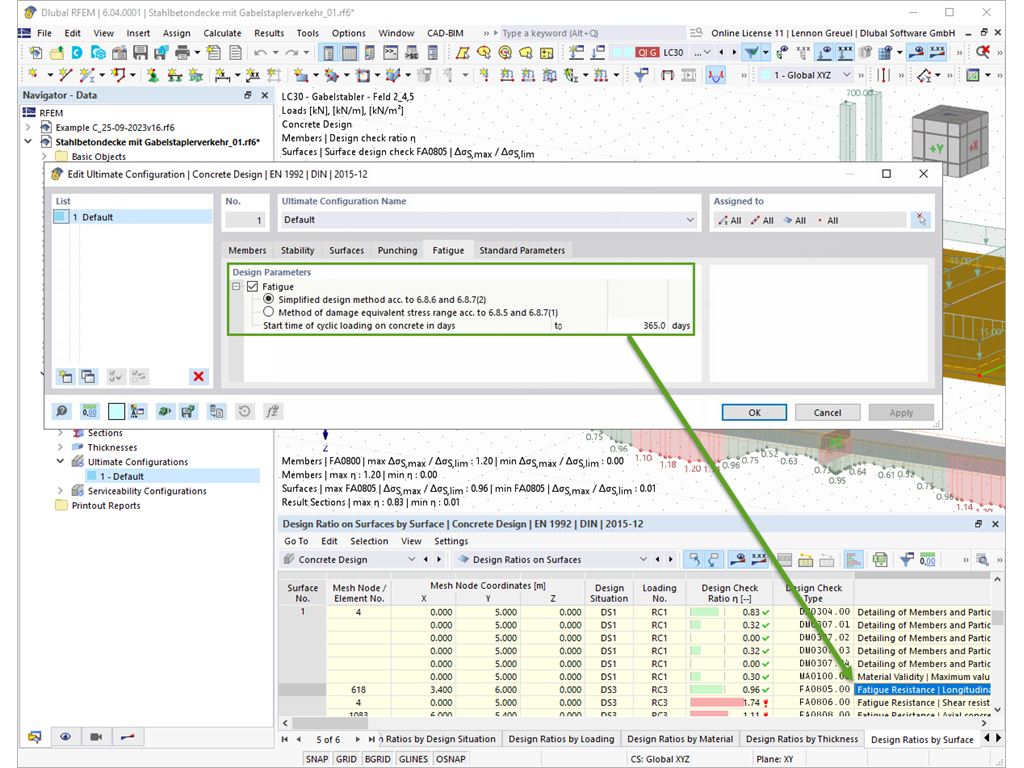The image size is (1024, 768).
Task: Delete selected configuration with red X
Action: pos(199,376)
